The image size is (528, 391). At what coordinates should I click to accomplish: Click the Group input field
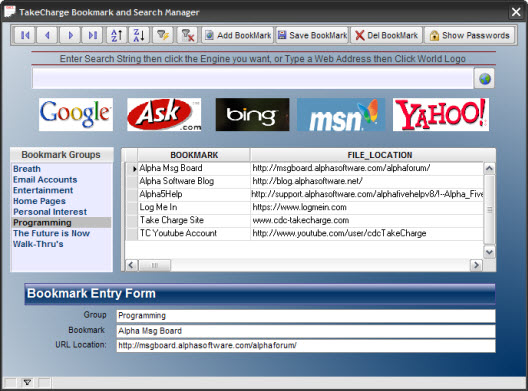click(x=306, y=316)
